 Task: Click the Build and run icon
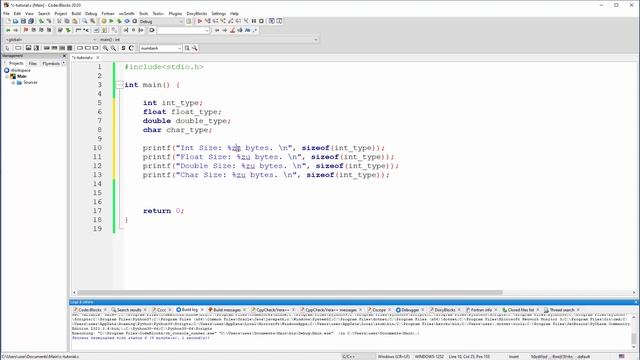[119, 21]
